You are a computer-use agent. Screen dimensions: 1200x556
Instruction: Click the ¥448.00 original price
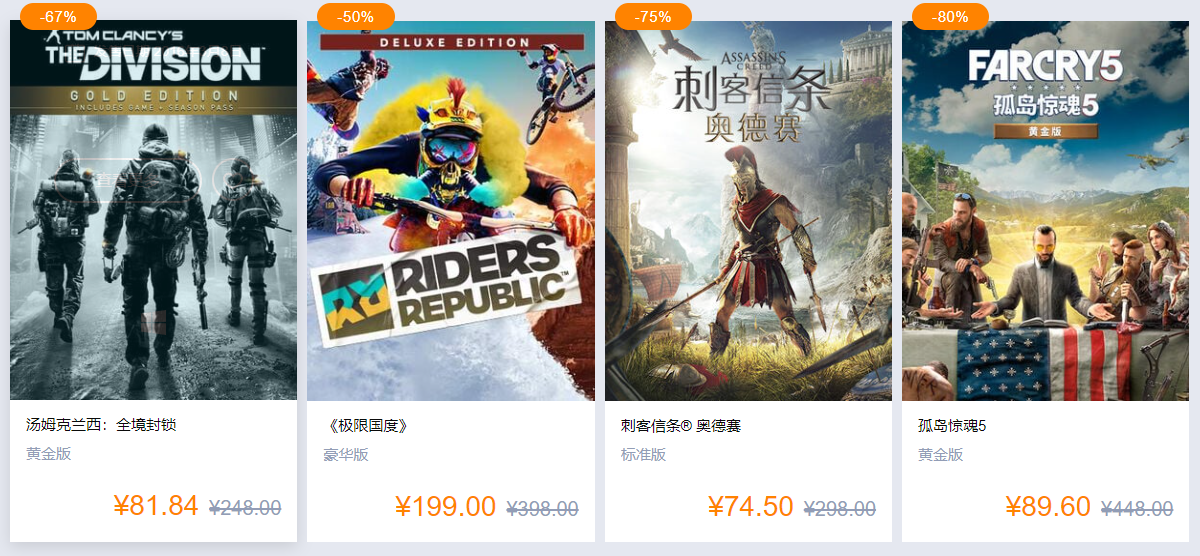point(1137,508)
